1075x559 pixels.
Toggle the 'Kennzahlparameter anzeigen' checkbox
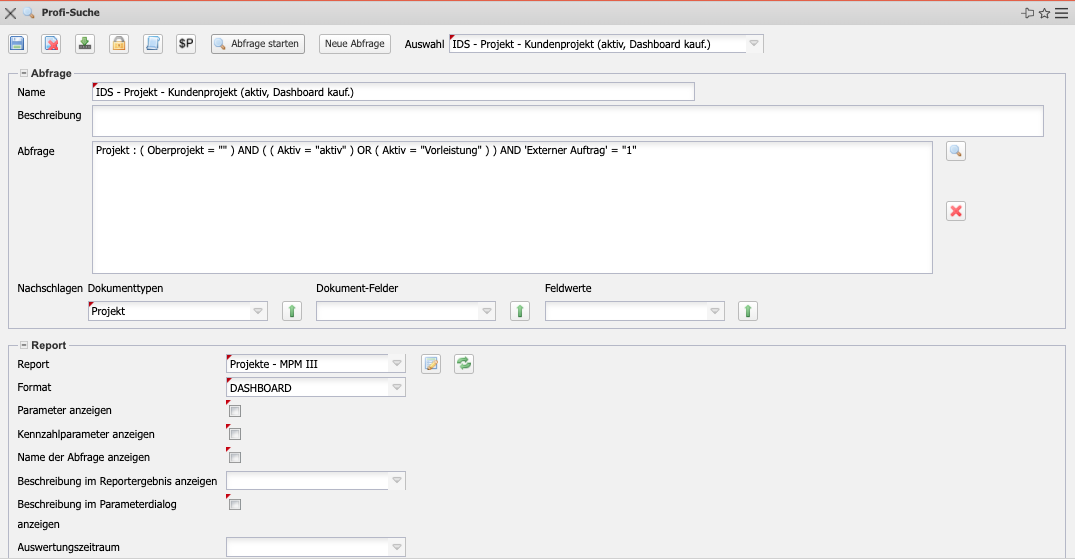pos(235,434)
